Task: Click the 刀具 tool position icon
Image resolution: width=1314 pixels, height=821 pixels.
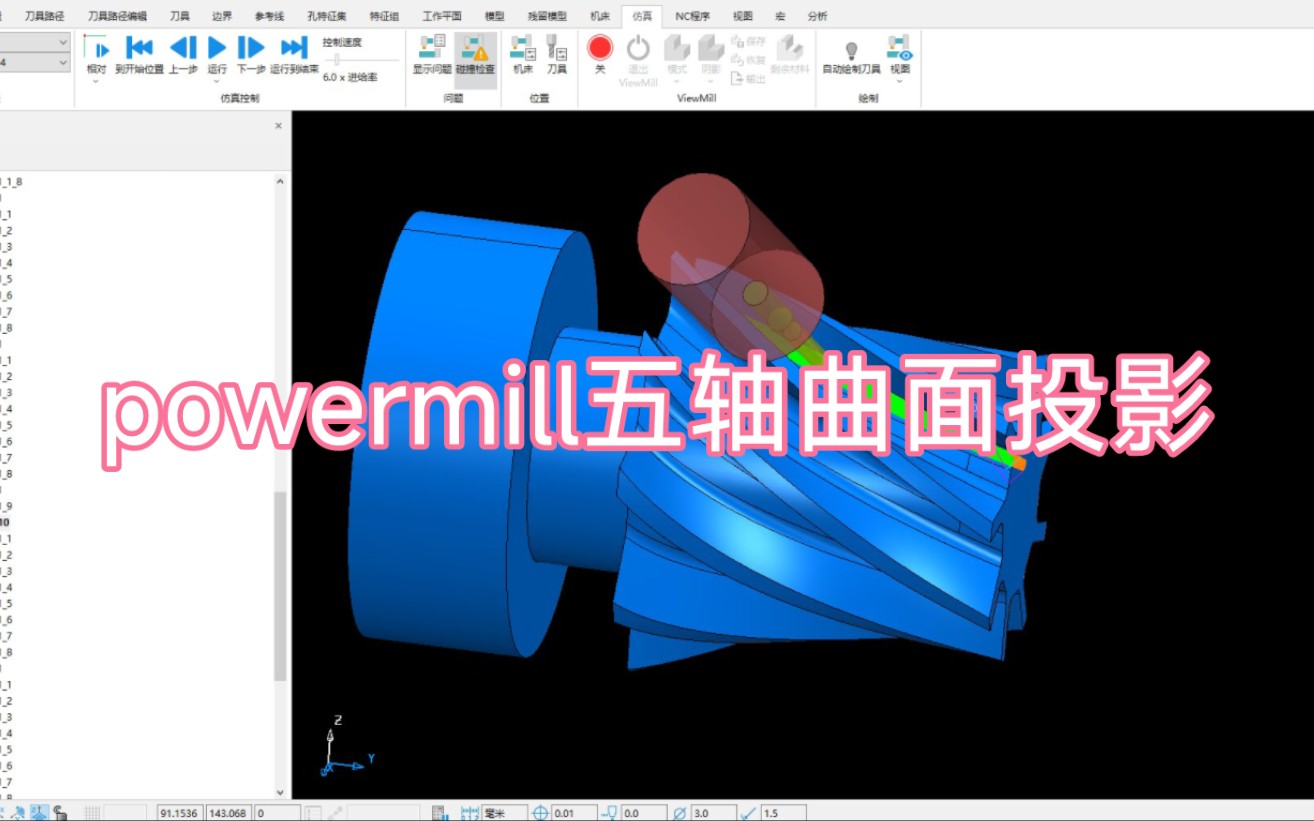Action: [556, 47]
